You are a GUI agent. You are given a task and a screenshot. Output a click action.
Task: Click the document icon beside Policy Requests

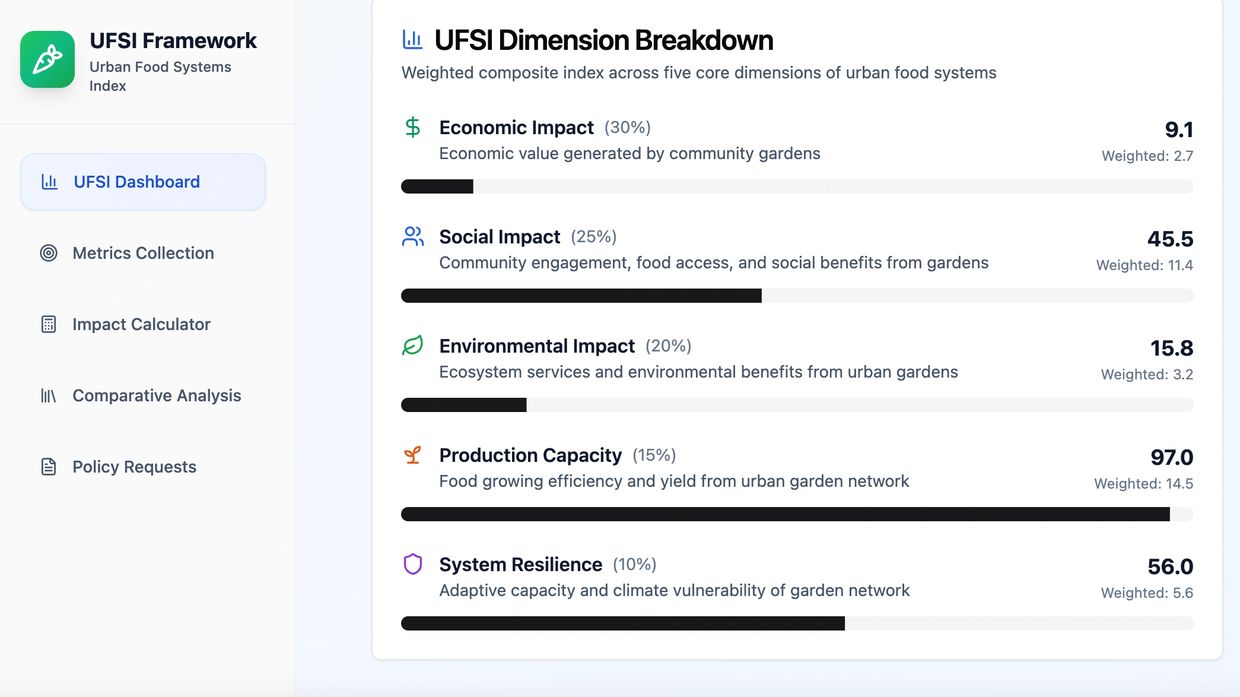(x=48, y=467)
